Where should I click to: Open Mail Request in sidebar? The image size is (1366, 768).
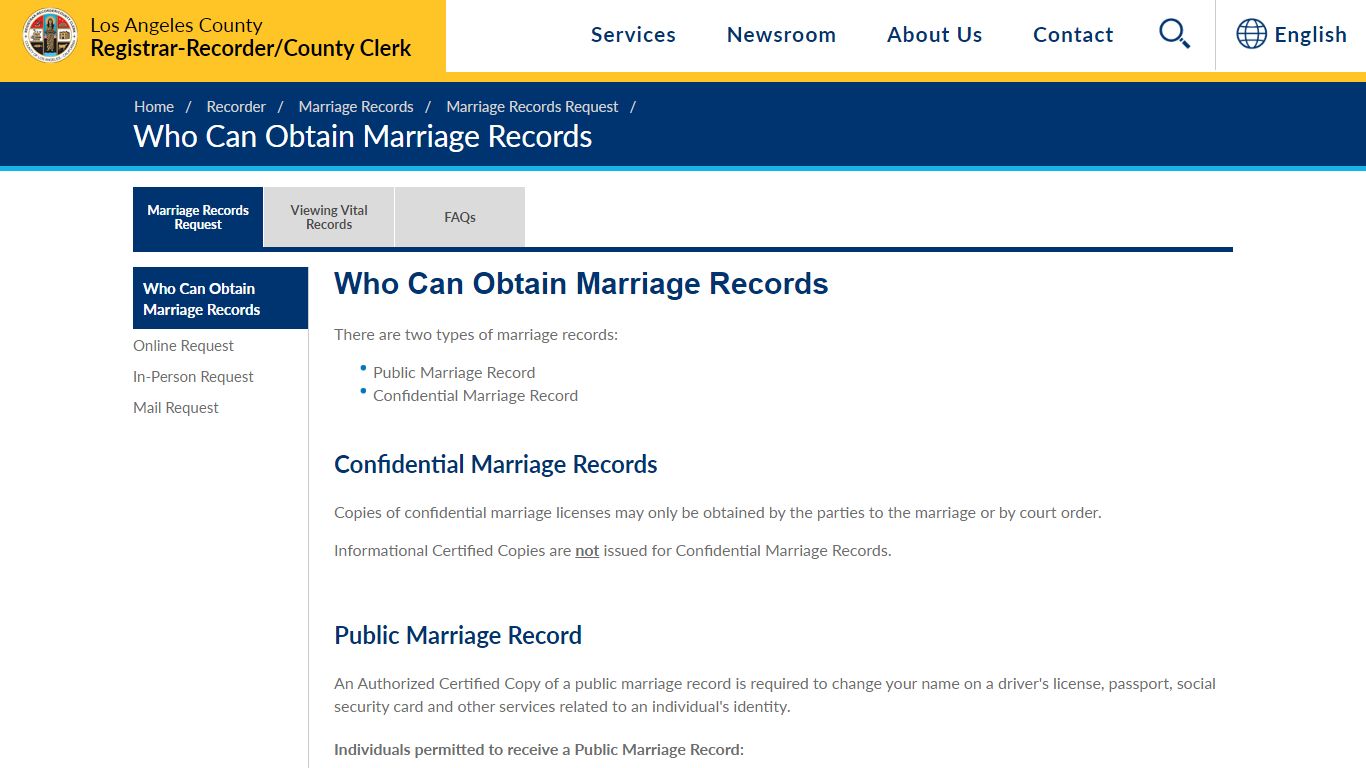click(x=176, y=408)
